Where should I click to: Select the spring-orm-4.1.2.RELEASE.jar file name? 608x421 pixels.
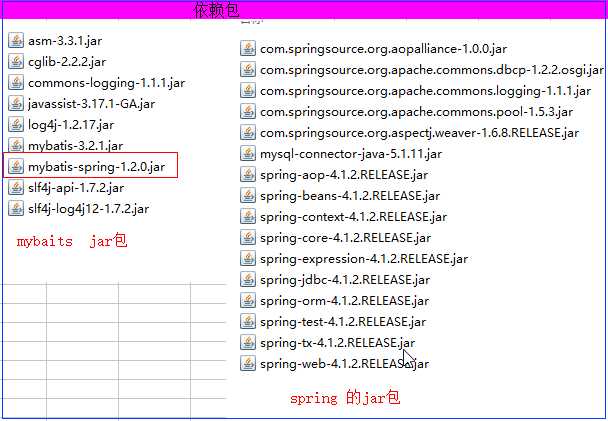(345, 301)
